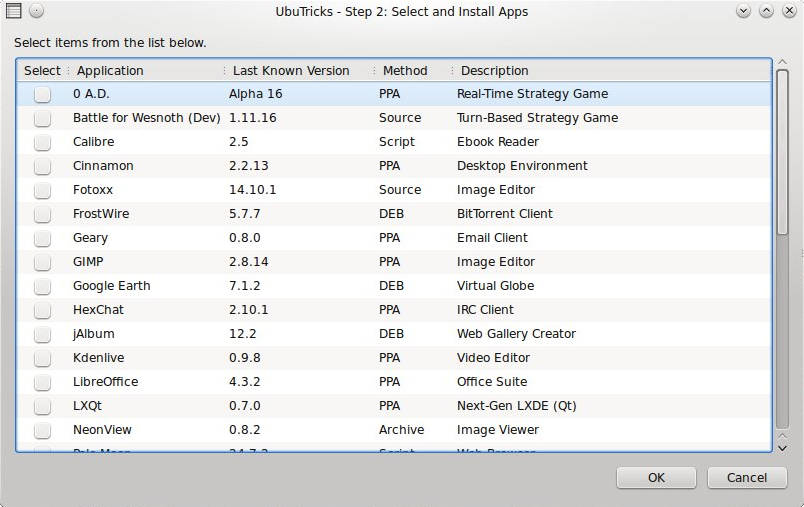Screen dimensions: 804x507
Task: Click the Select column header
Action: point(42,71)
